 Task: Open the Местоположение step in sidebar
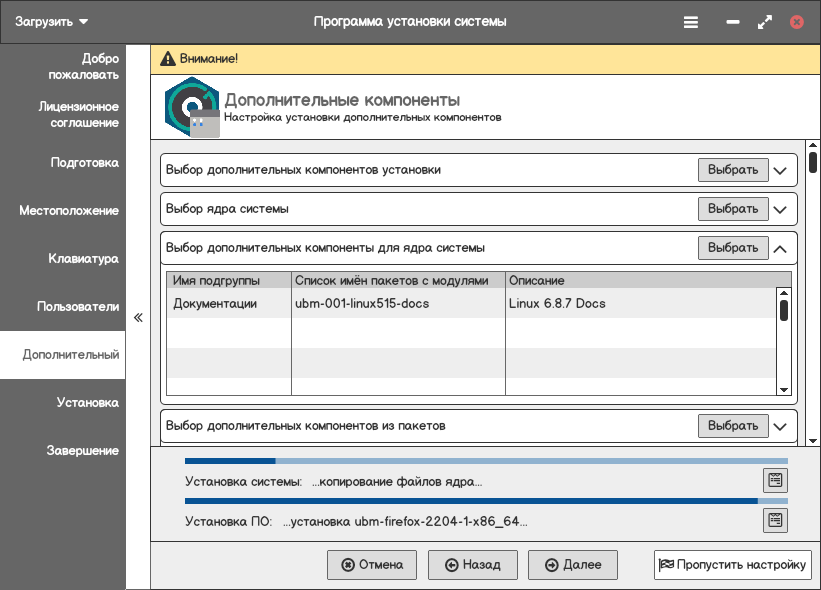pos(69,211)
